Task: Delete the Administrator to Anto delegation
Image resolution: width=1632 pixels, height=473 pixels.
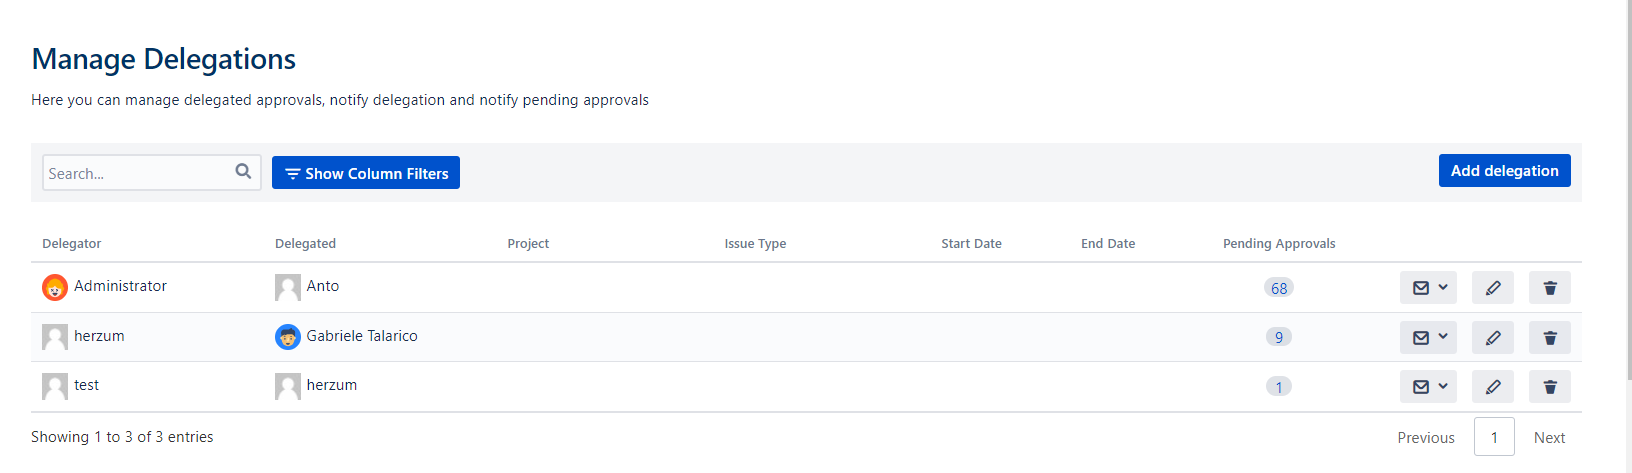Action: (1550, 288)
